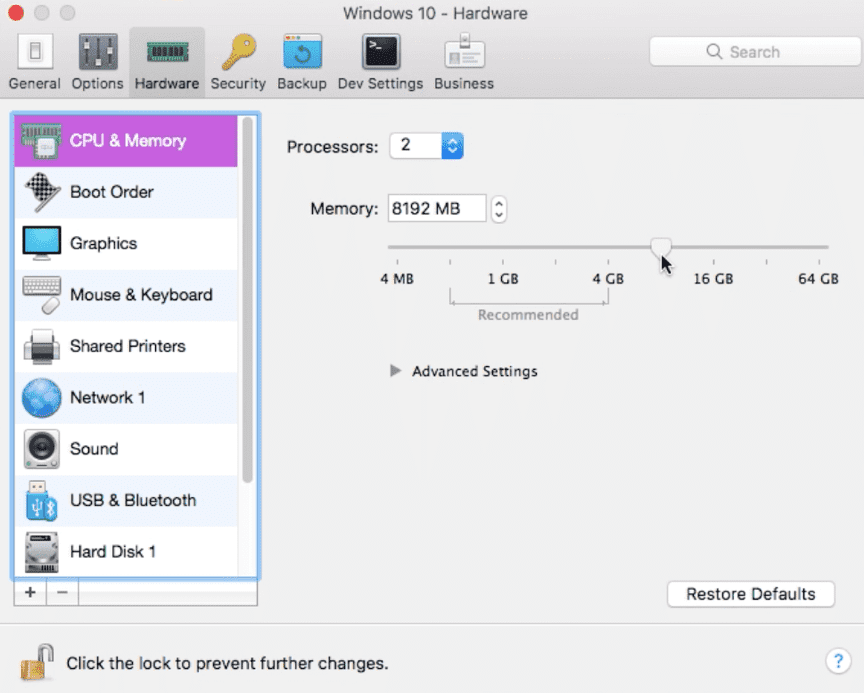
Task: Open the Backup settings tab
Action: pos(301,62)
